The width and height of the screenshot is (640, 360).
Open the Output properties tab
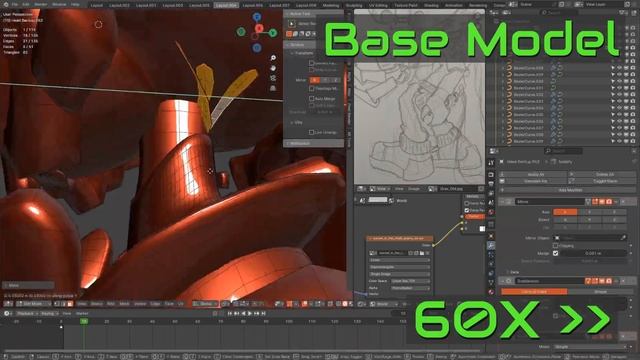(x=491, y=184)
